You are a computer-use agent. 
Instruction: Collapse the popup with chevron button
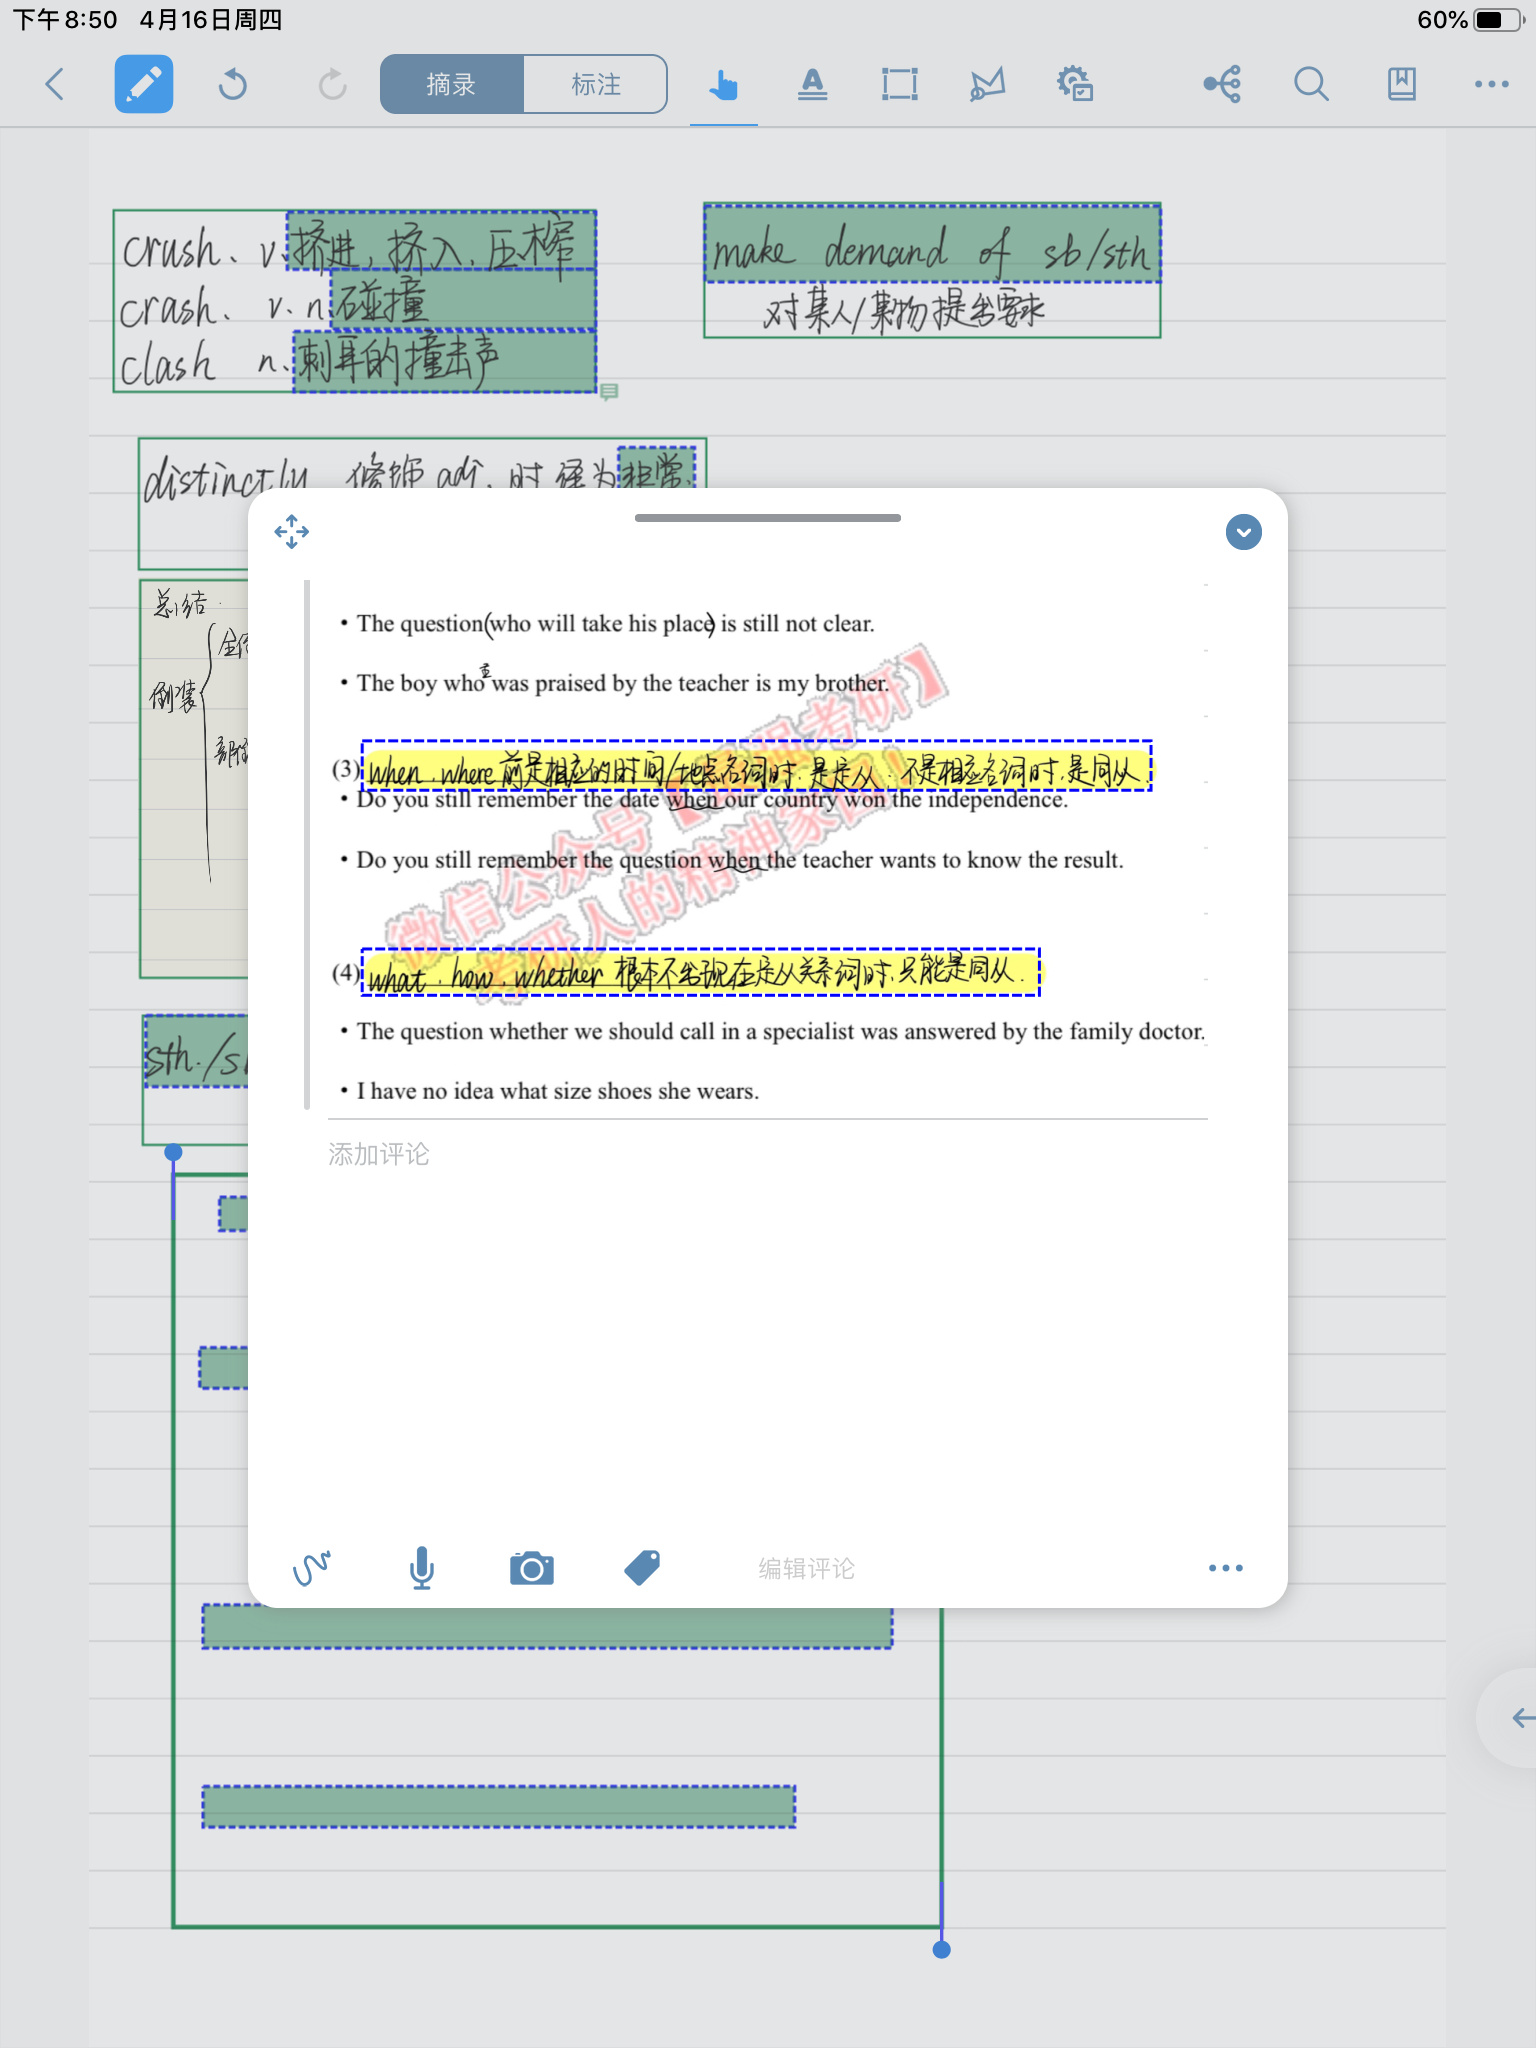[x=1243, y=532]
